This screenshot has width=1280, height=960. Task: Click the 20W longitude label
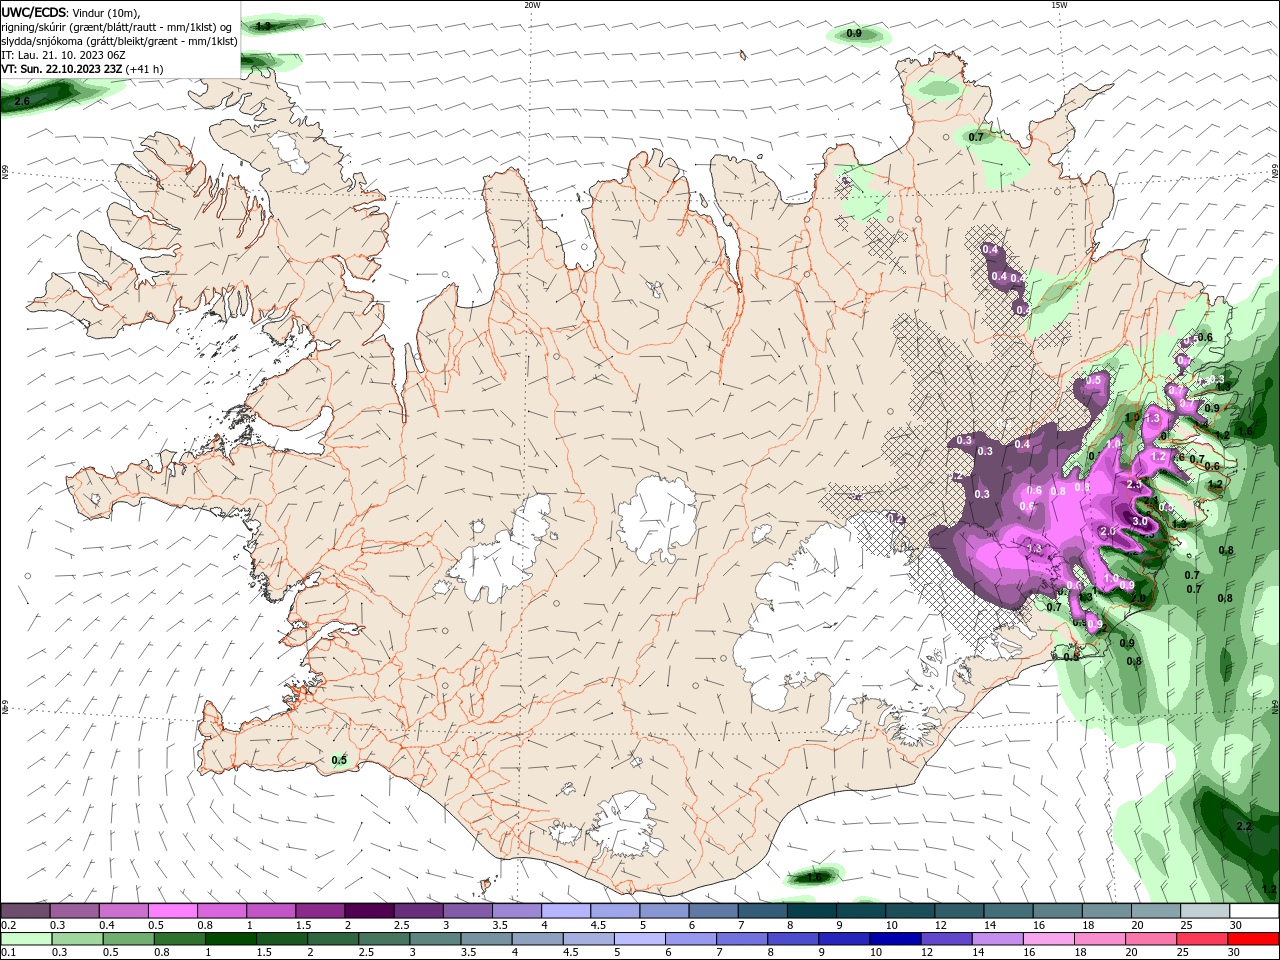[532, 5]
